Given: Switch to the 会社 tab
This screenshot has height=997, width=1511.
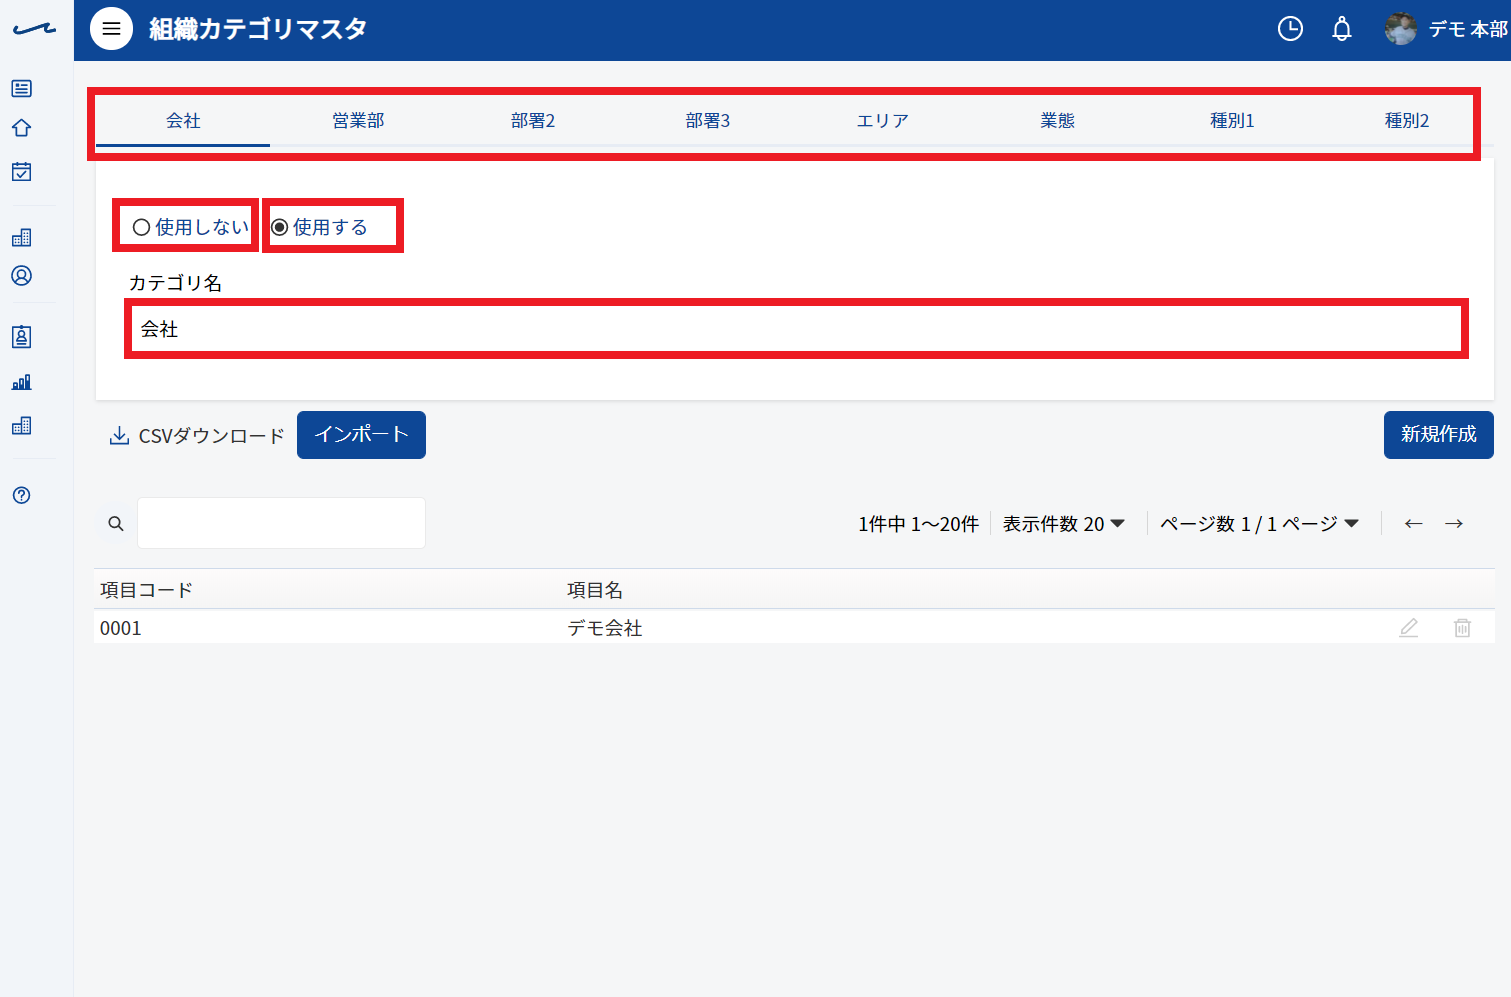Looking at the screenshot, I should (183, 121).
